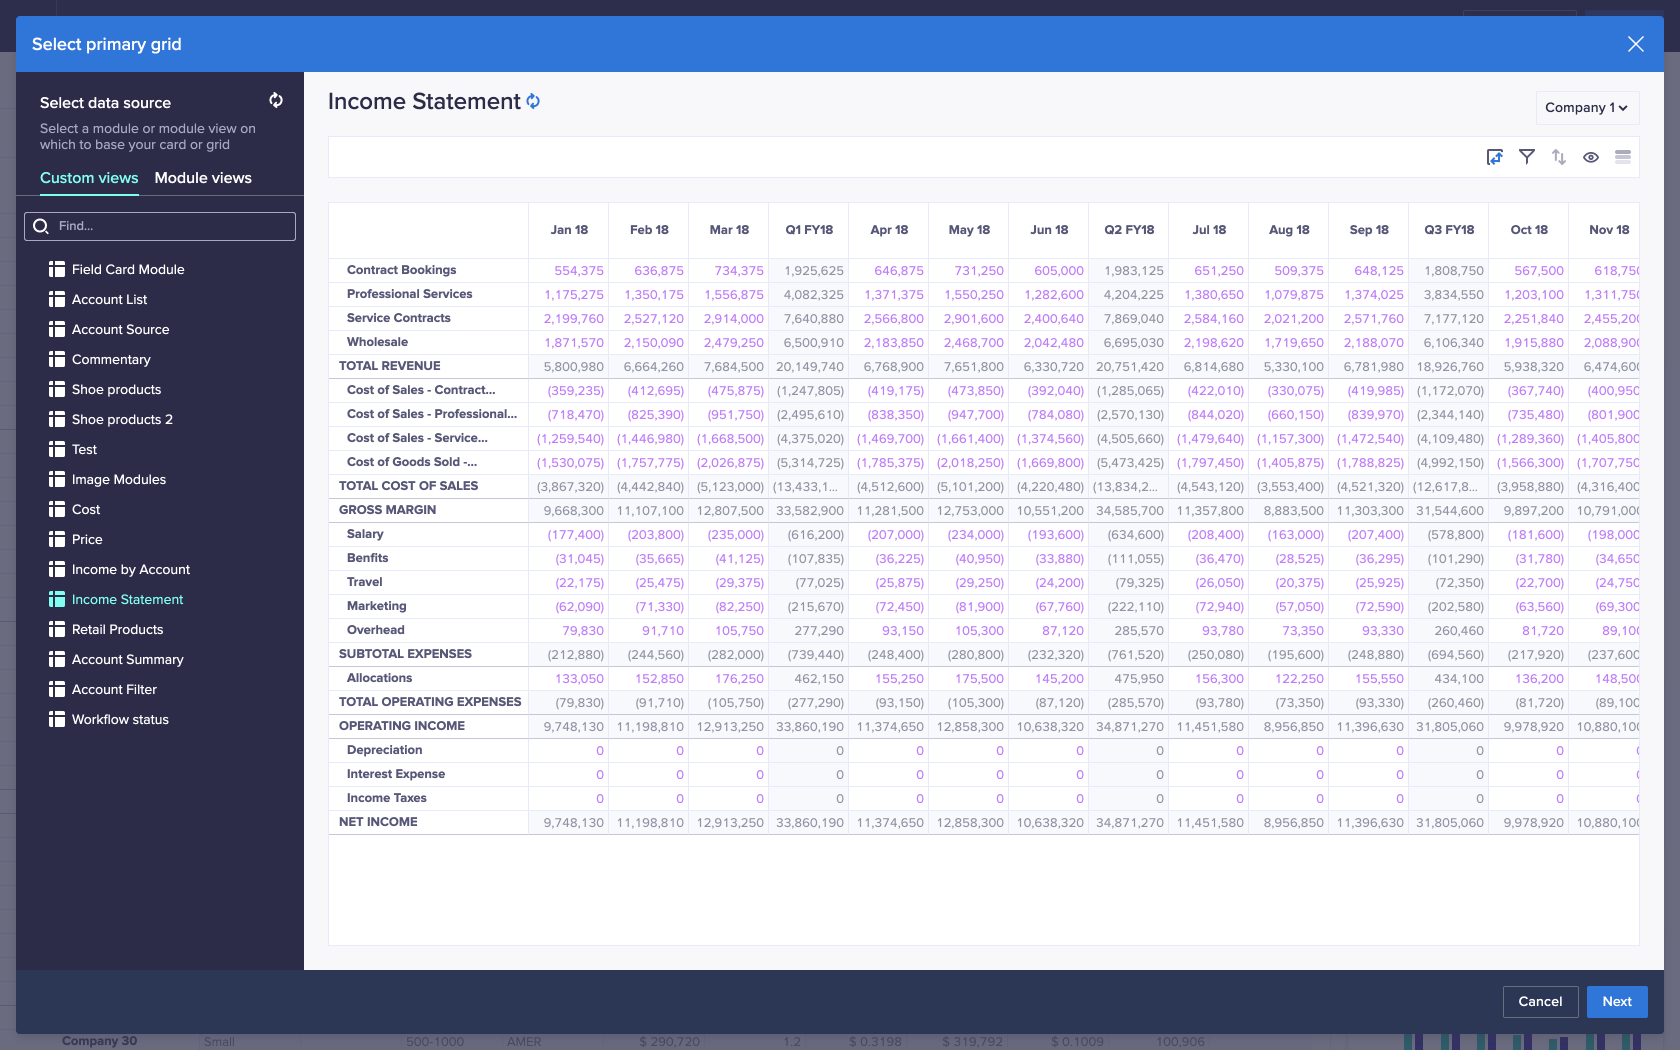The width and height of the screenshot is (1680, 1050).
Task: Switch to the Module views tab
Action: point(203,178)
